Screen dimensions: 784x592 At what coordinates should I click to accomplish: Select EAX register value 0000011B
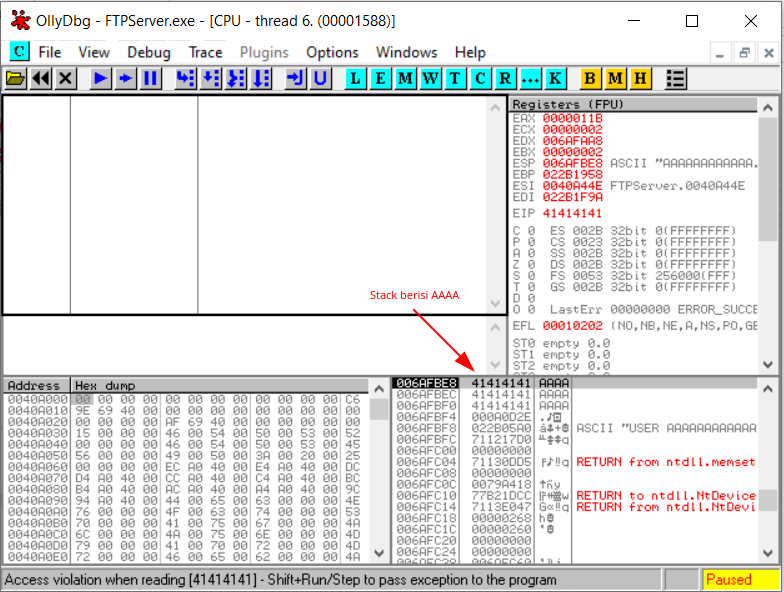pos(572,118)
